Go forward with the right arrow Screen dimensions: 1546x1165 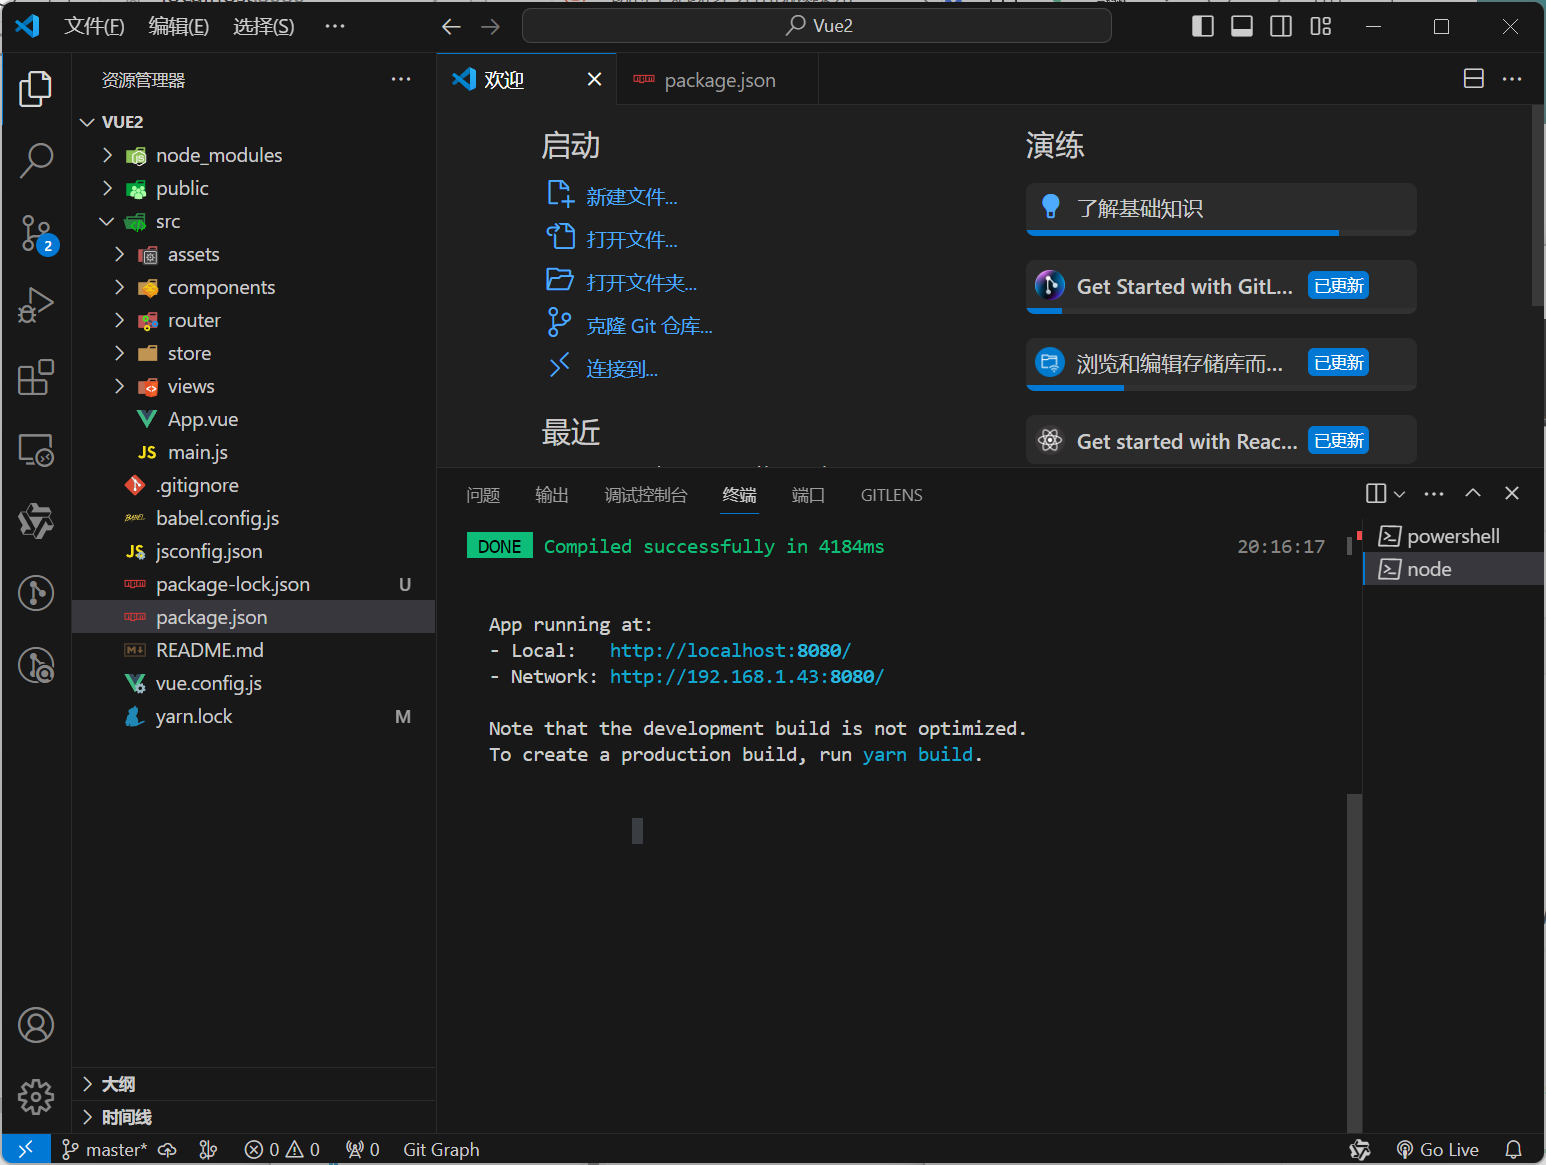[x=490, y=27]
